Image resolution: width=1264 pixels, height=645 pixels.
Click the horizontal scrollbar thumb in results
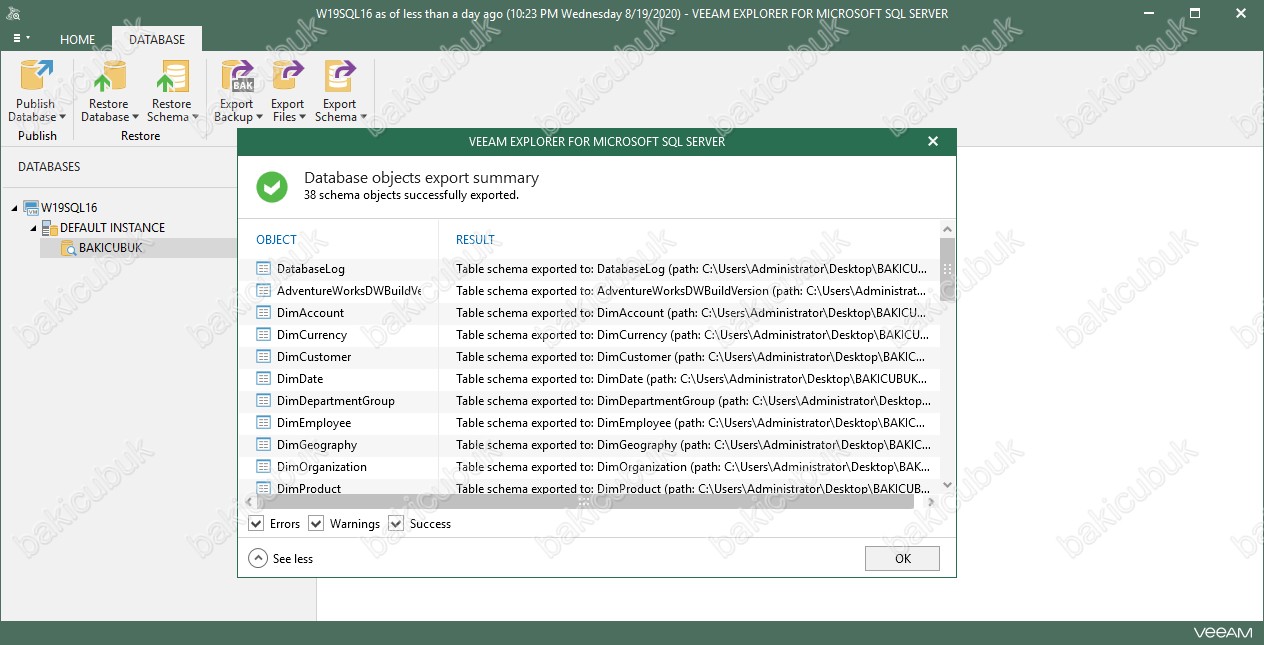point(584,502)
